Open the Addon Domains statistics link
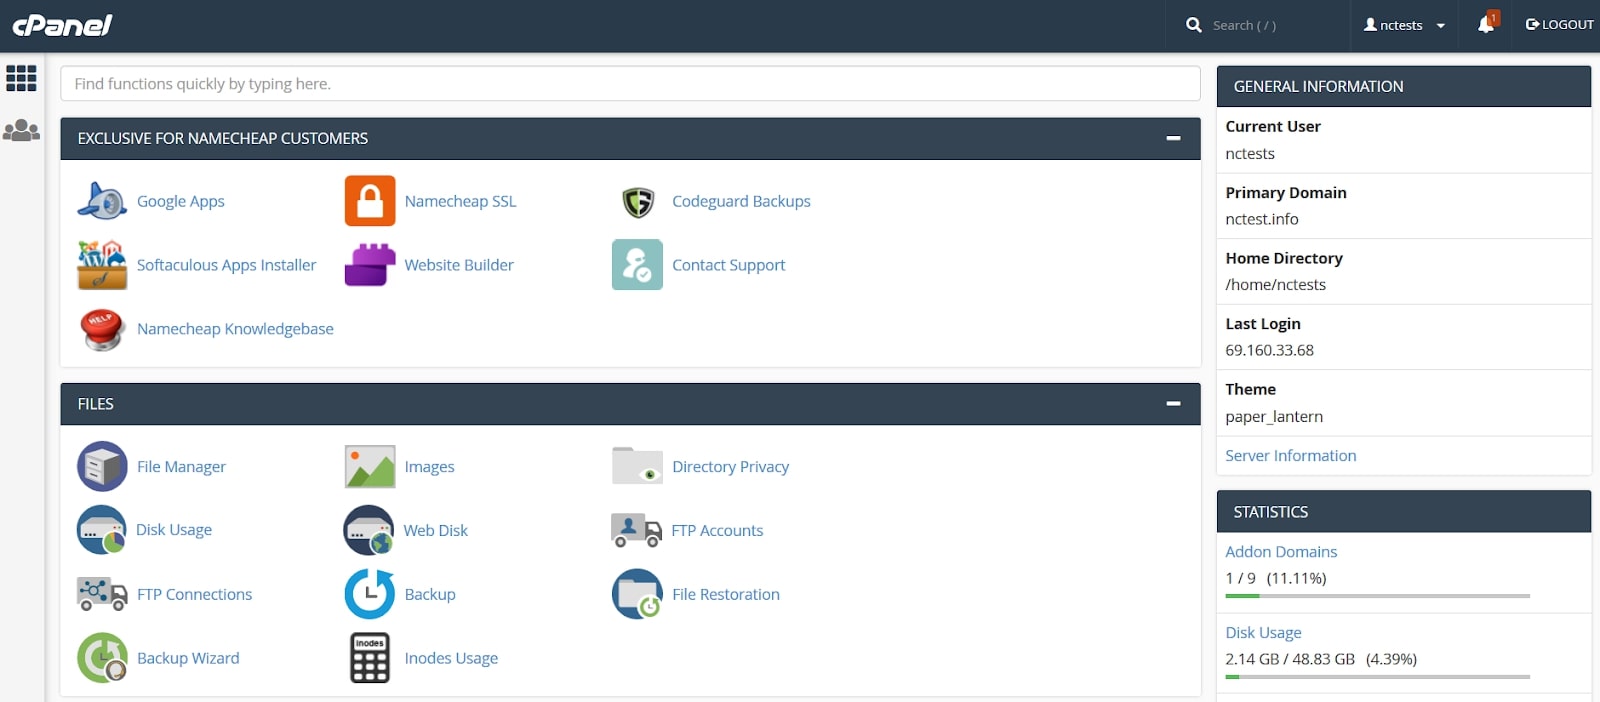 point(1281,552)
